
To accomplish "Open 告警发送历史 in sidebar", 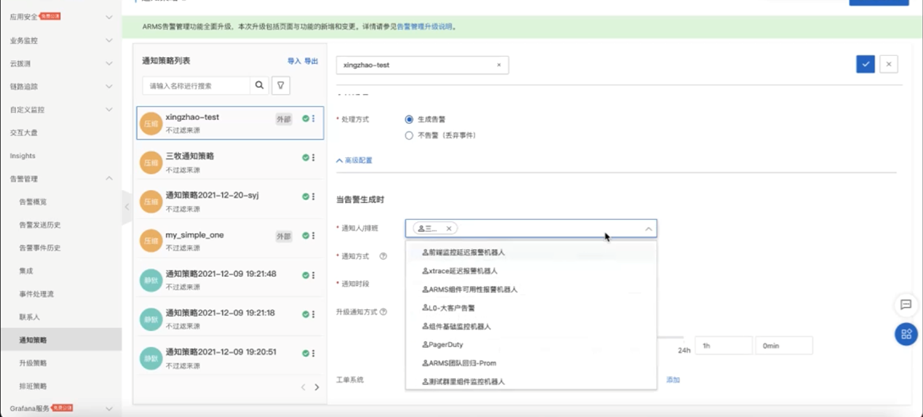I will (x=40, y=225).
